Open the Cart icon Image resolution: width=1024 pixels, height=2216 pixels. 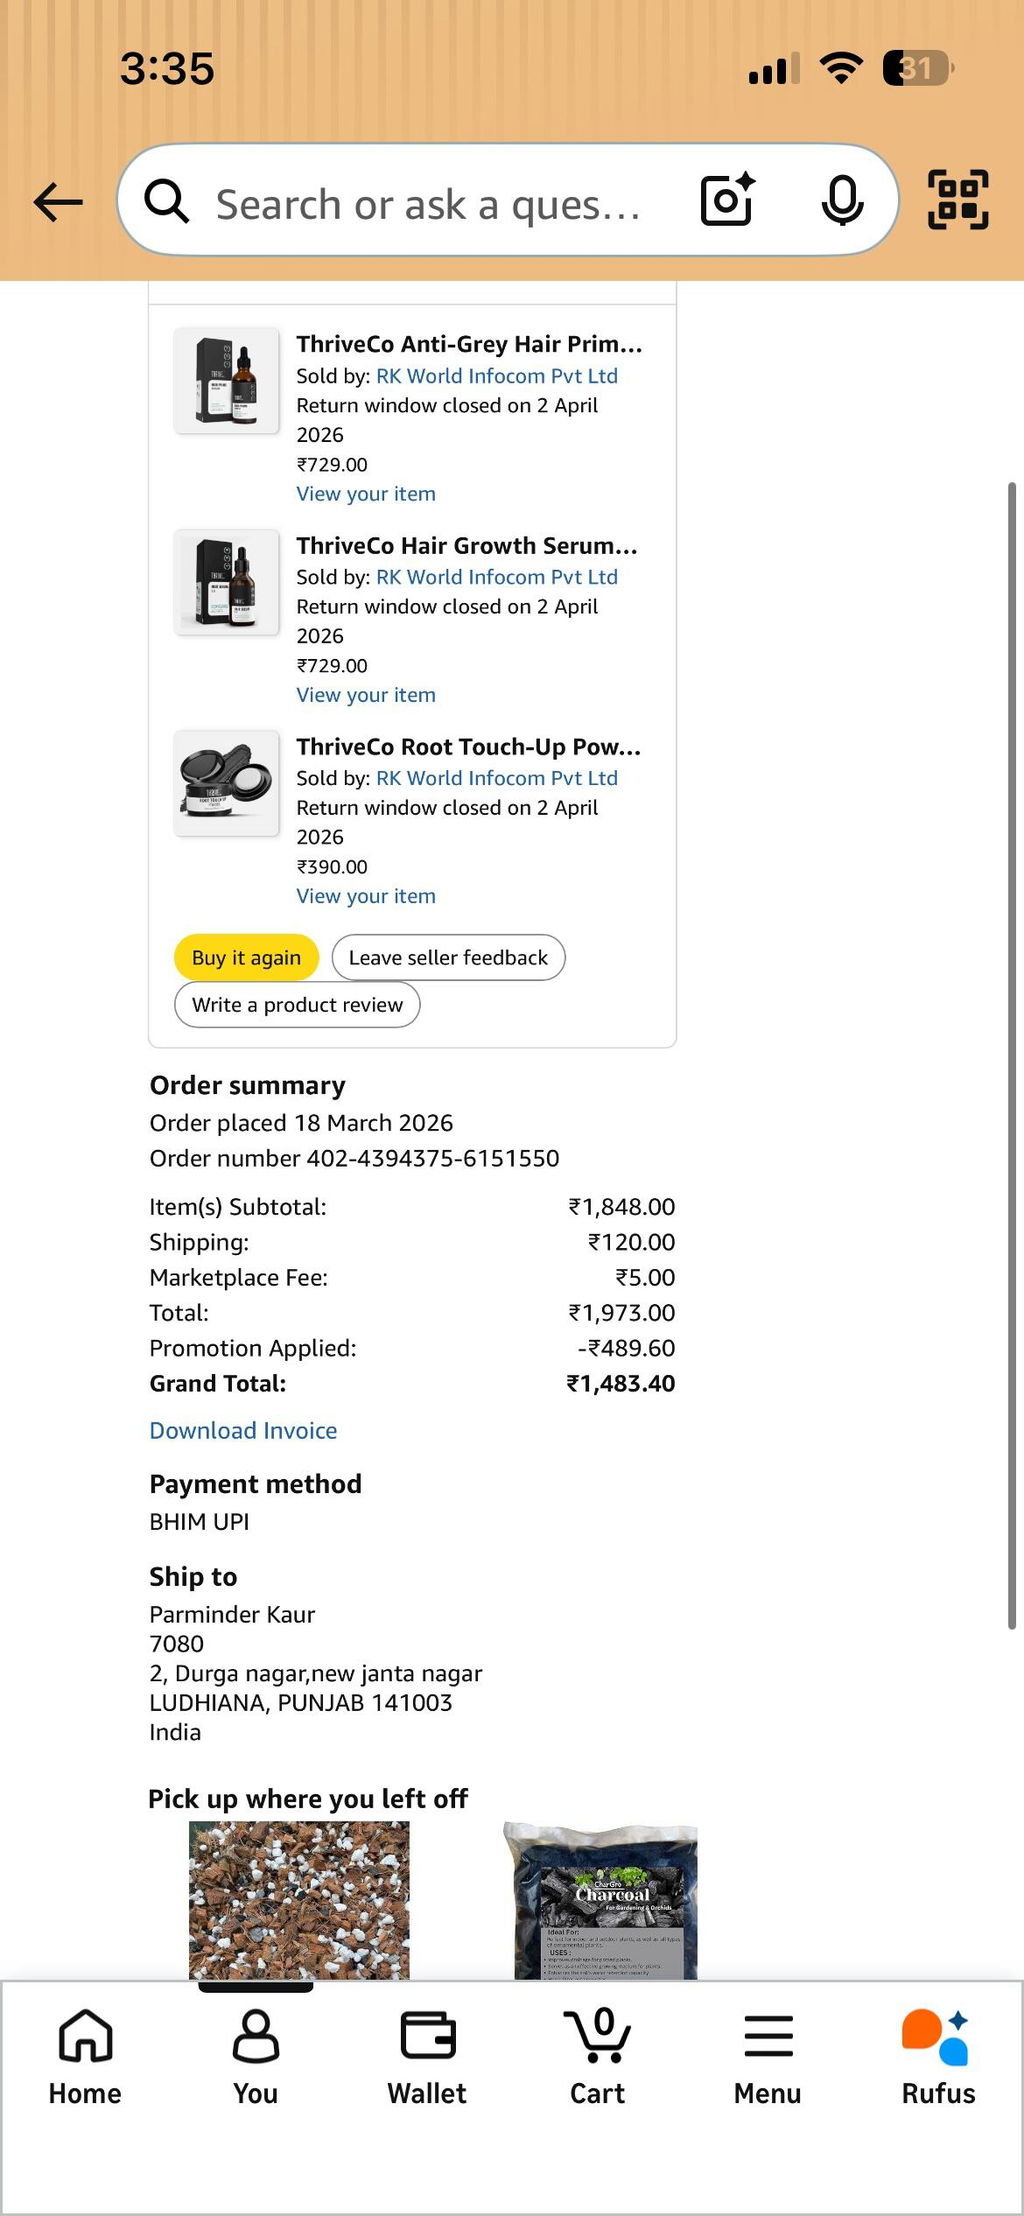[597, 2058]
